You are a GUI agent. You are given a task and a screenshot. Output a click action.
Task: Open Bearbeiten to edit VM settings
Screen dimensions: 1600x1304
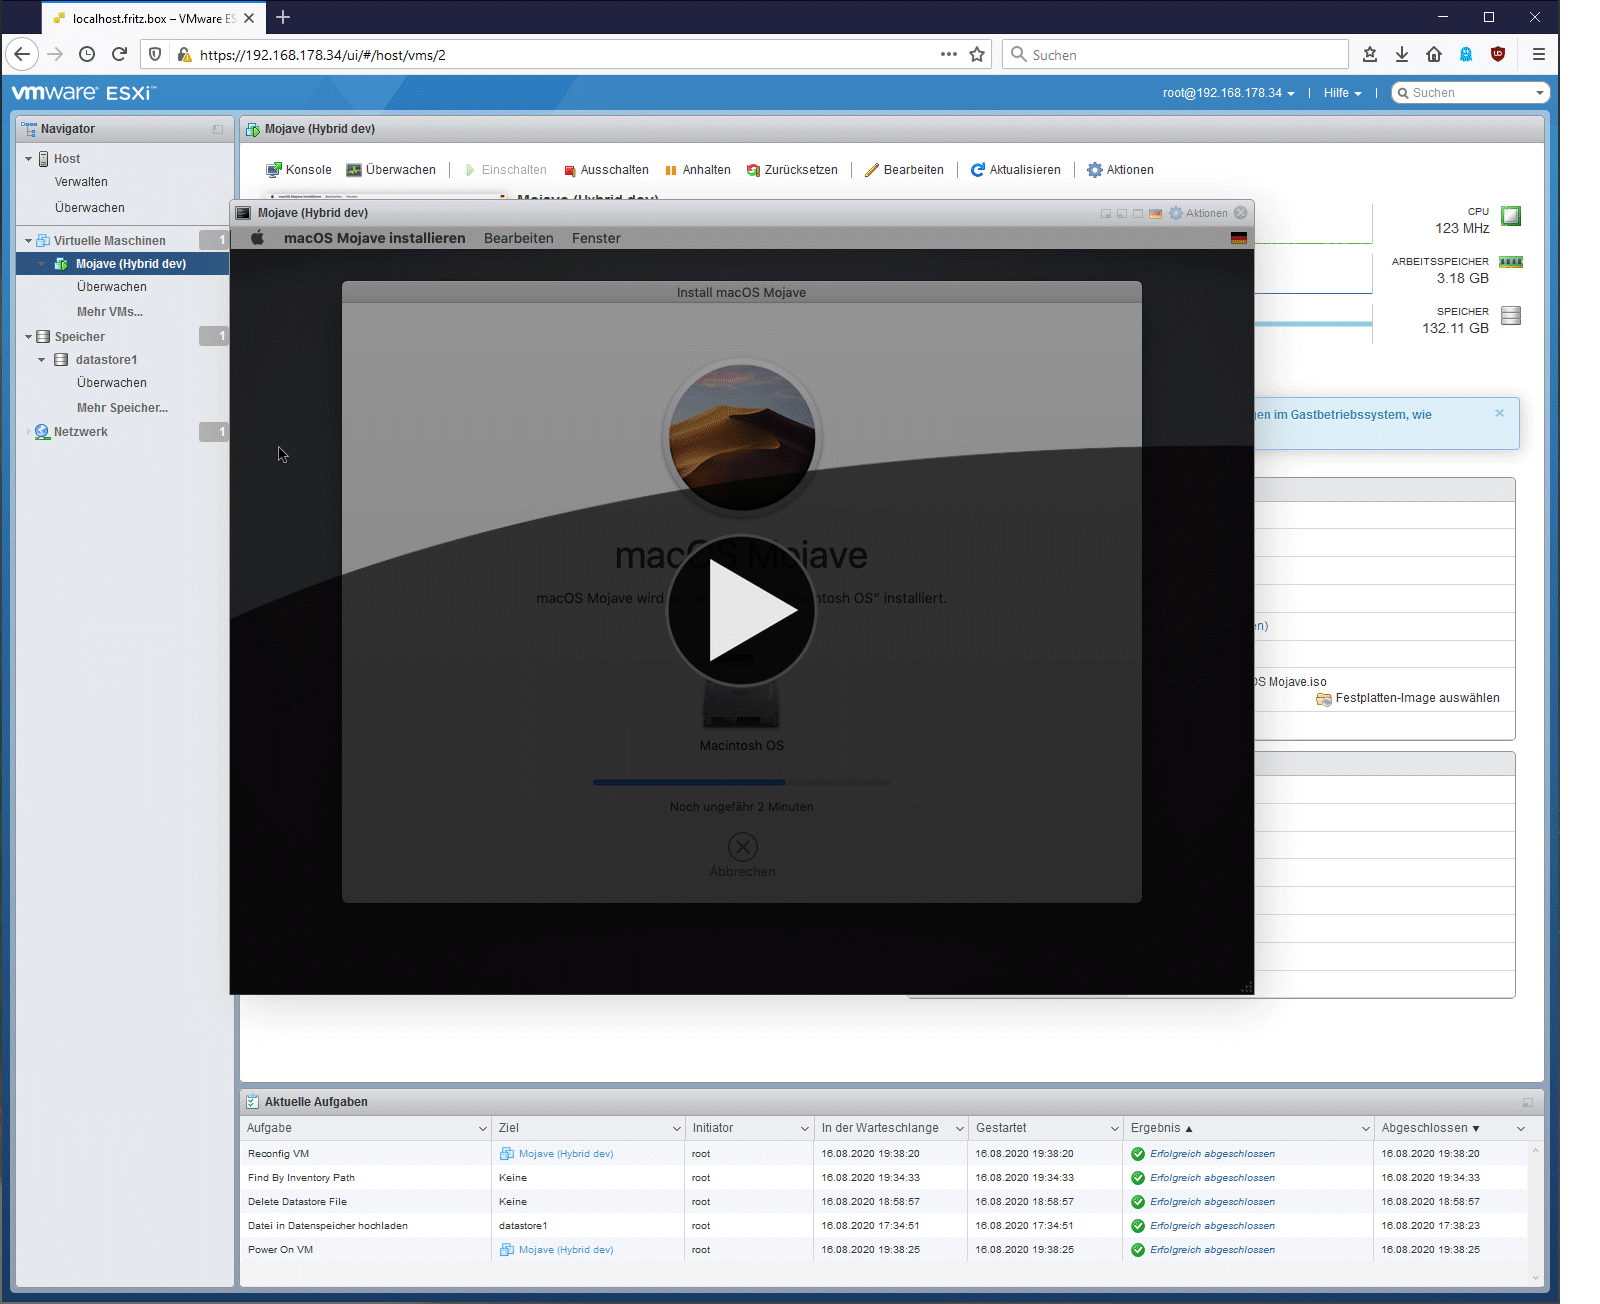coord(904,170)
